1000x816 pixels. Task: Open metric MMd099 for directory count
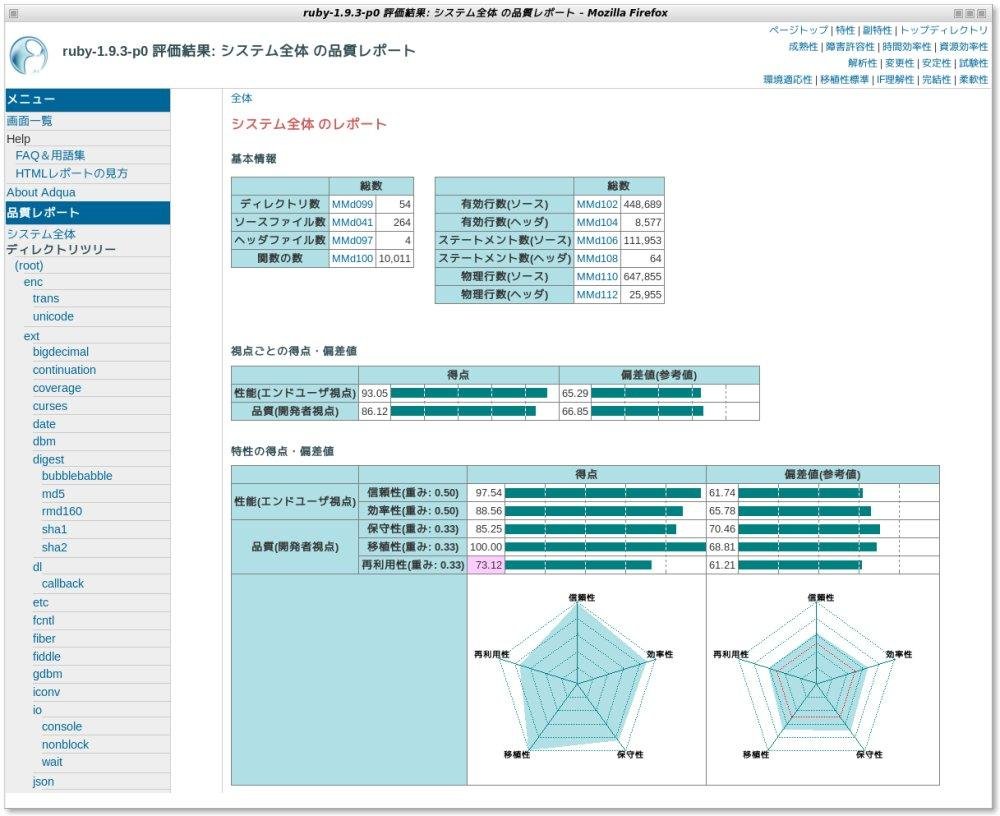coord(352,204)
